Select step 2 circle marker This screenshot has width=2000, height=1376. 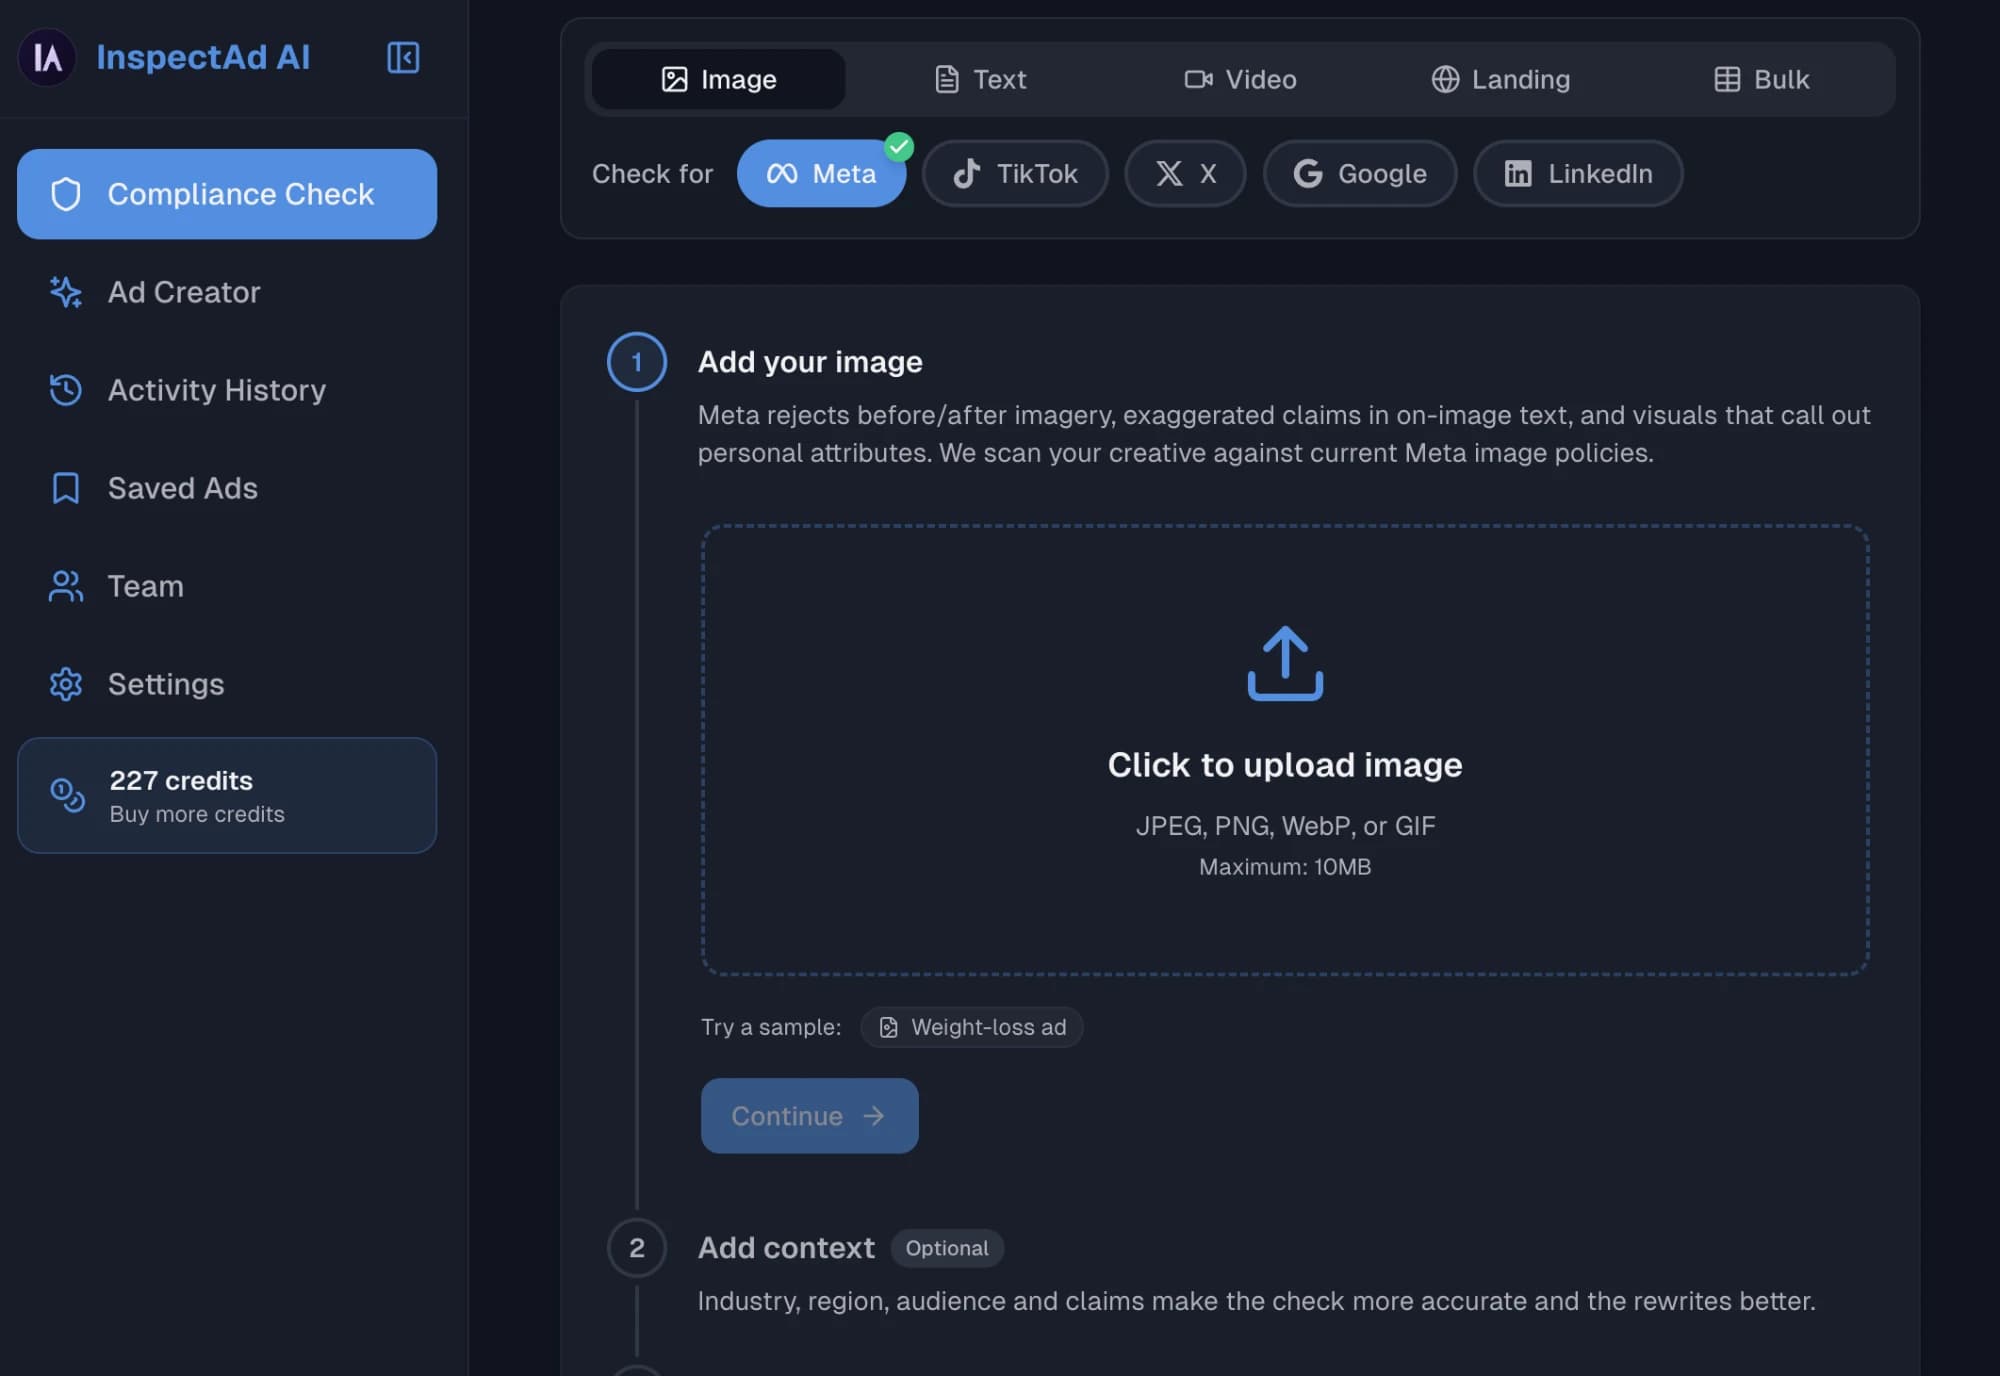click(637, 1248)
